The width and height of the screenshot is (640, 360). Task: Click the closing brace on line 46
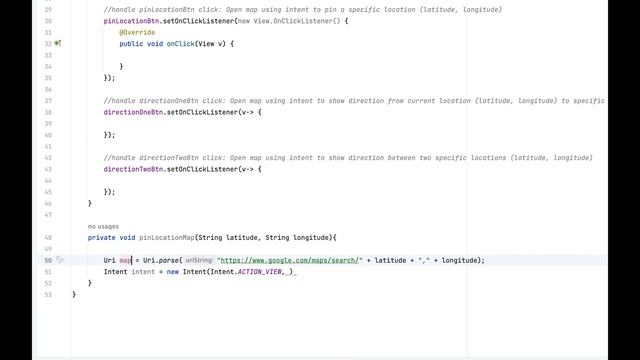[90, 203]
